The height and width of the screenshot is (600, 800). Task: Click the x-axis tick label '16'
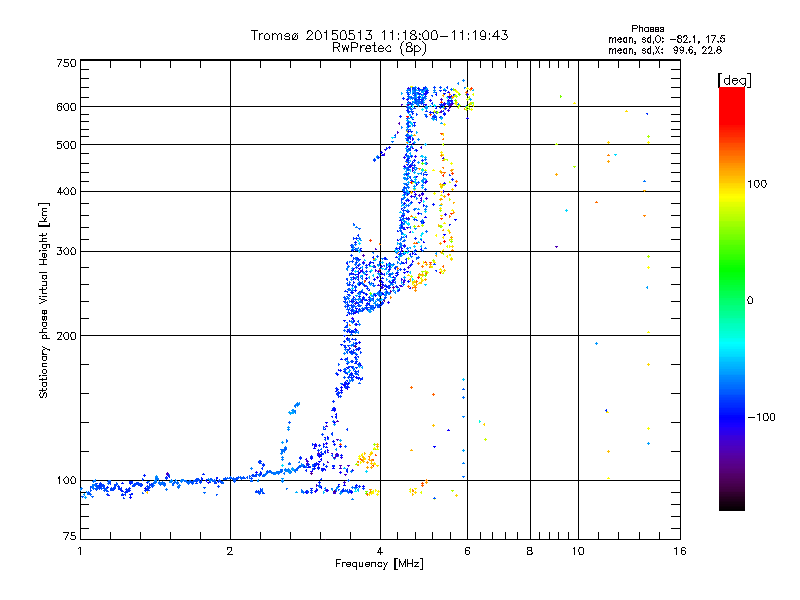(x=680, y=551)
